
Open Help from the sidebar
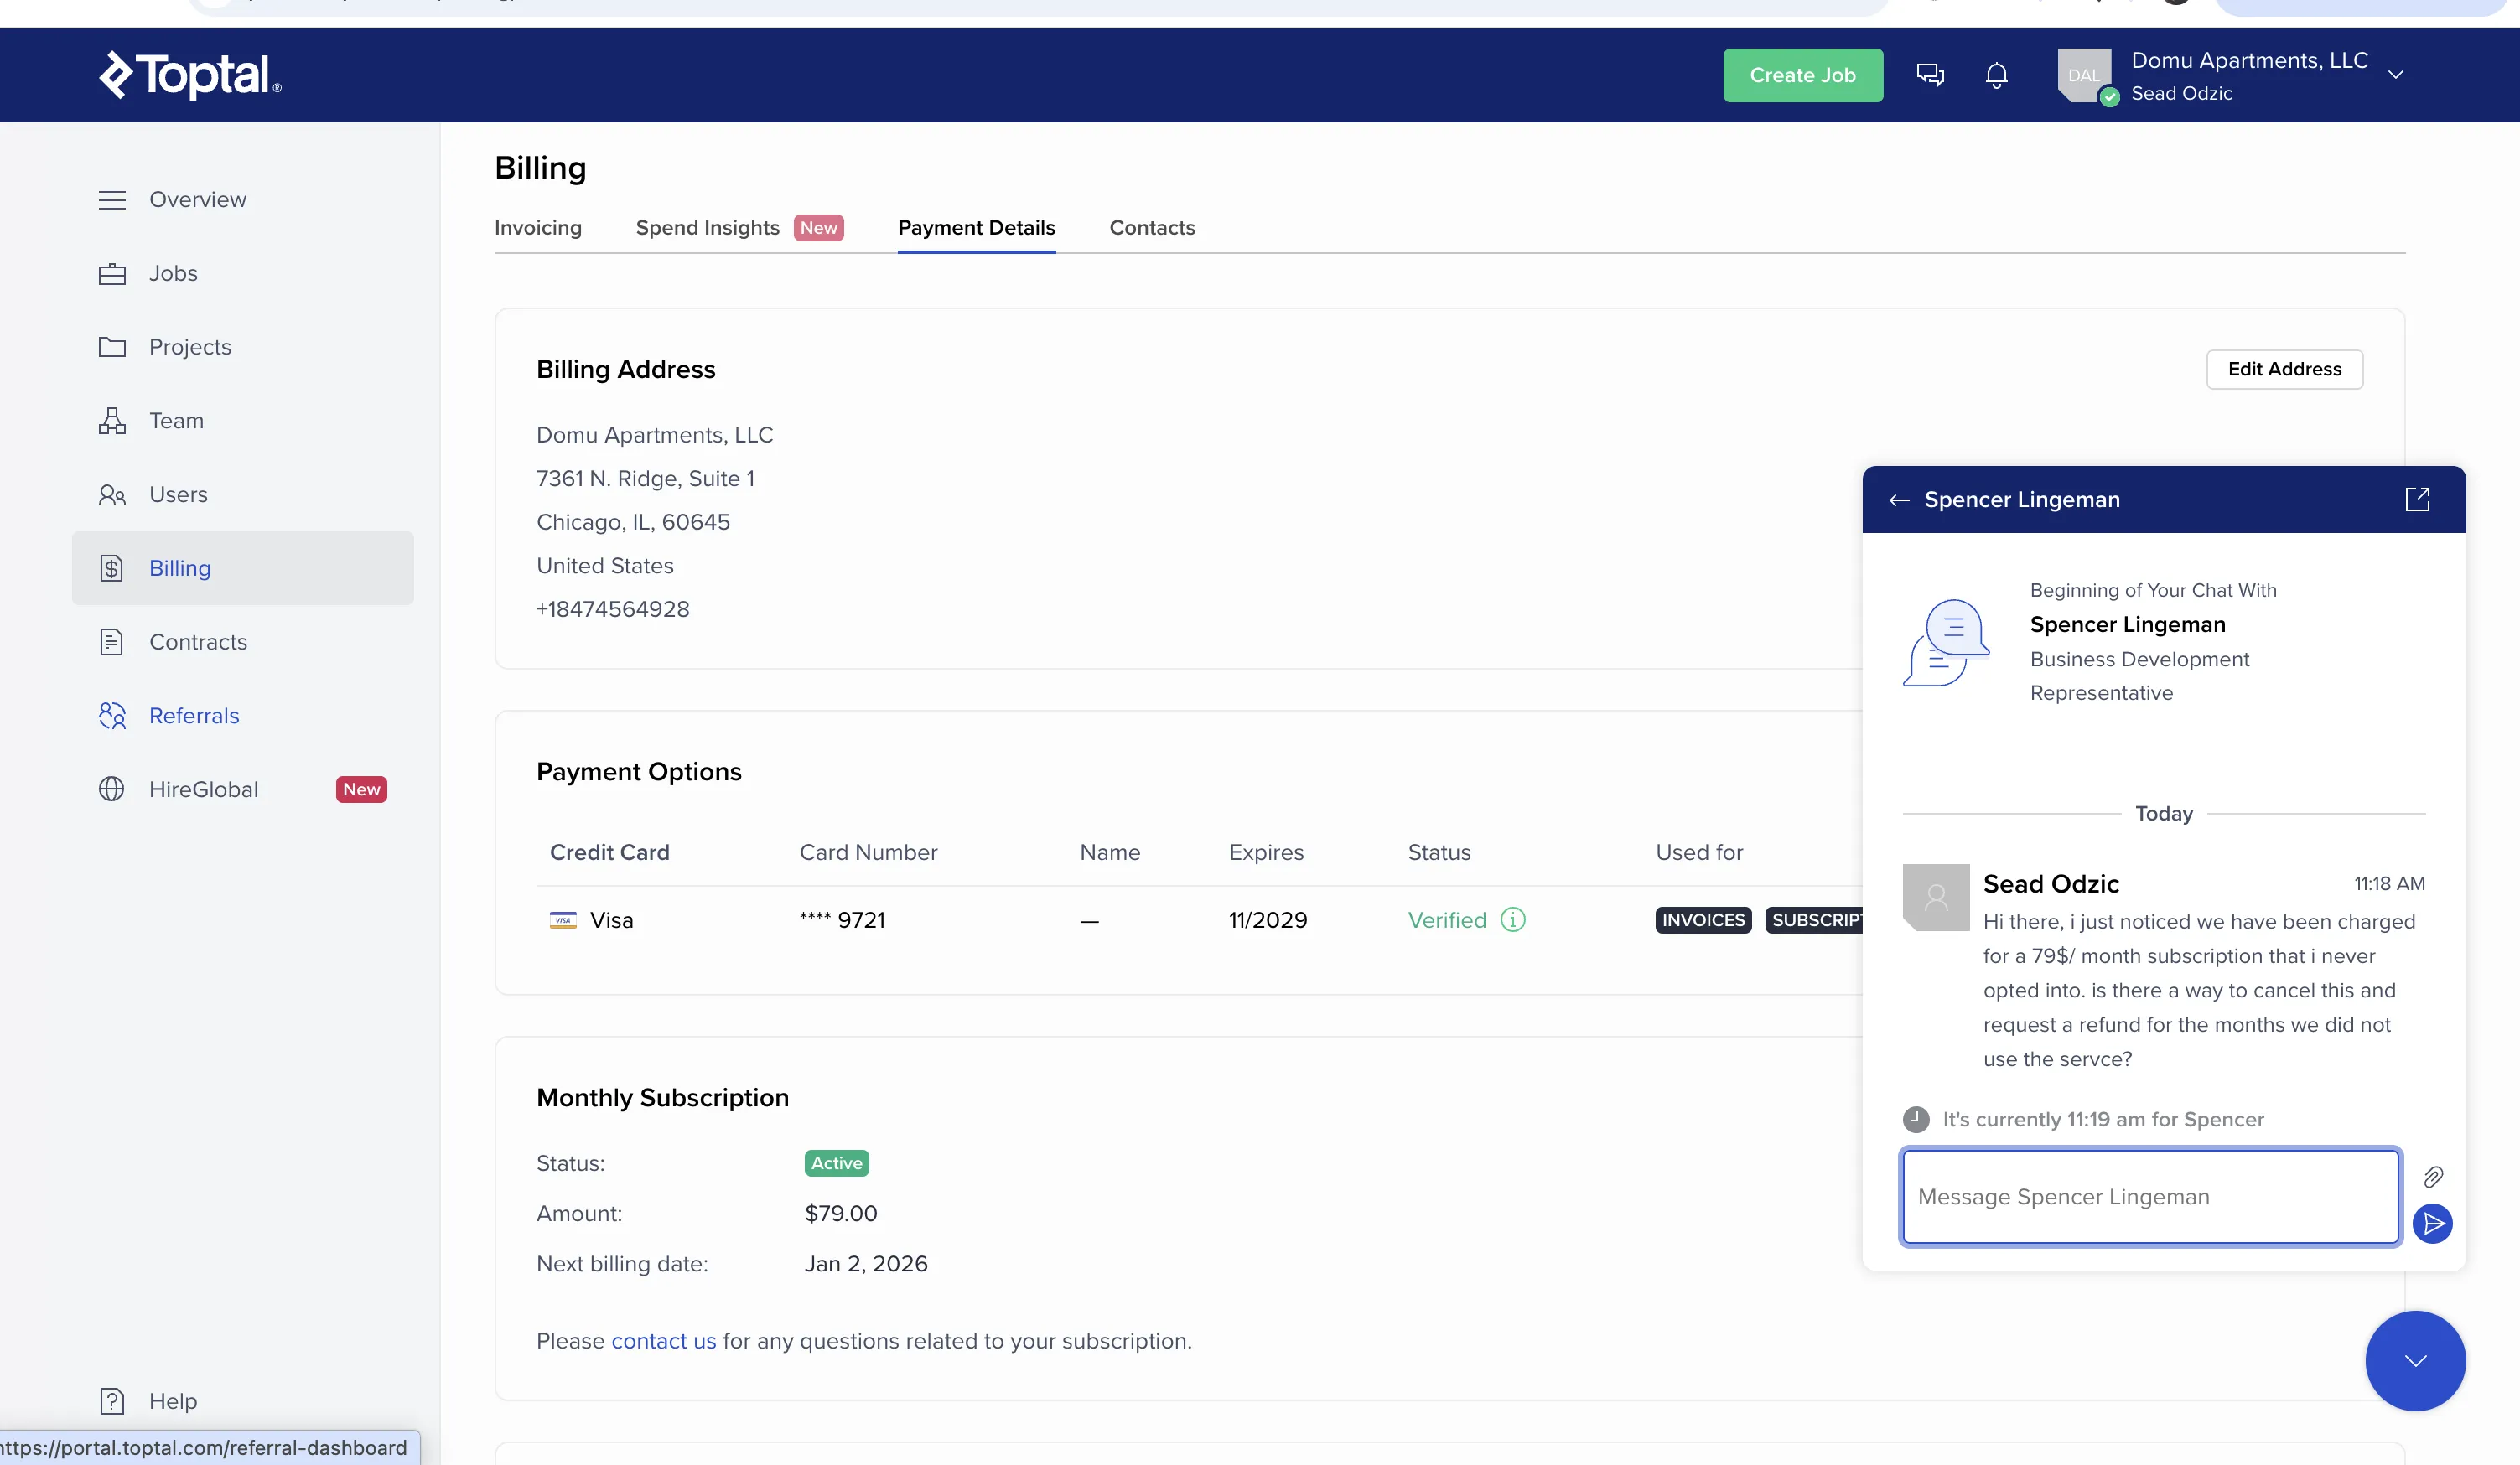[172, 1400]
